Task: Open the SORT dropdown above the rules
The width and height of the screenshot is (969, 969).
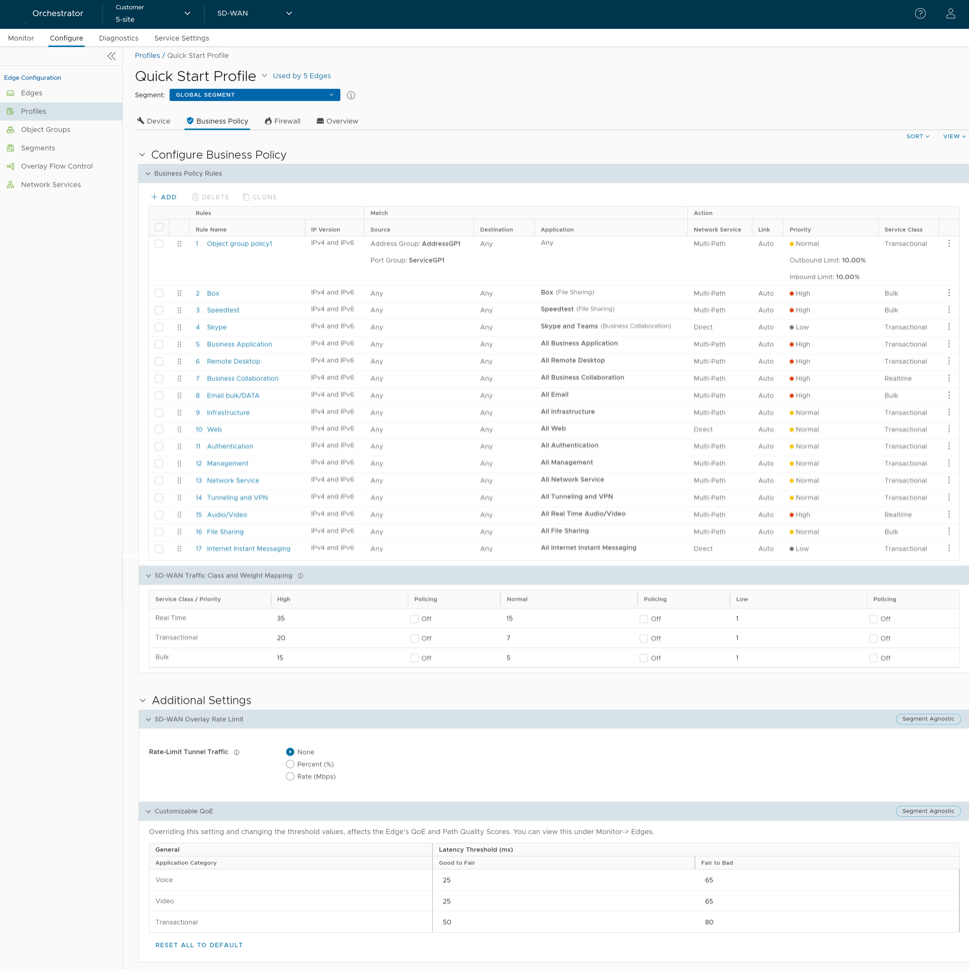Action: click(915, 136)
